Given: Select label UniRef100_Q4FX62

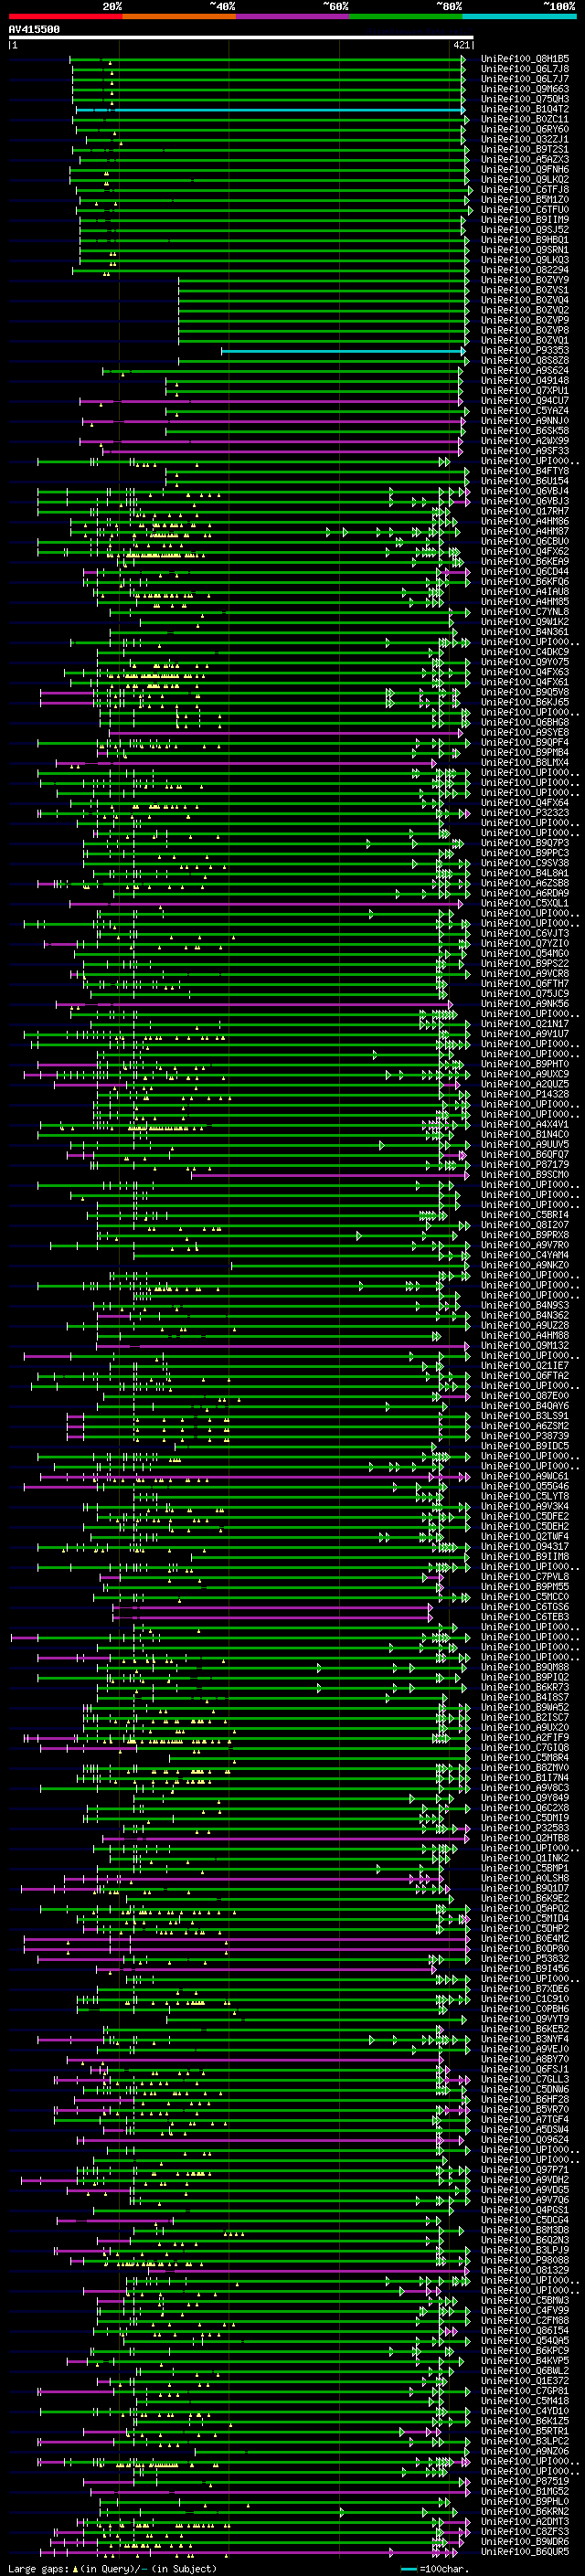Looking at the screenshot, I should tap(525, 552).
